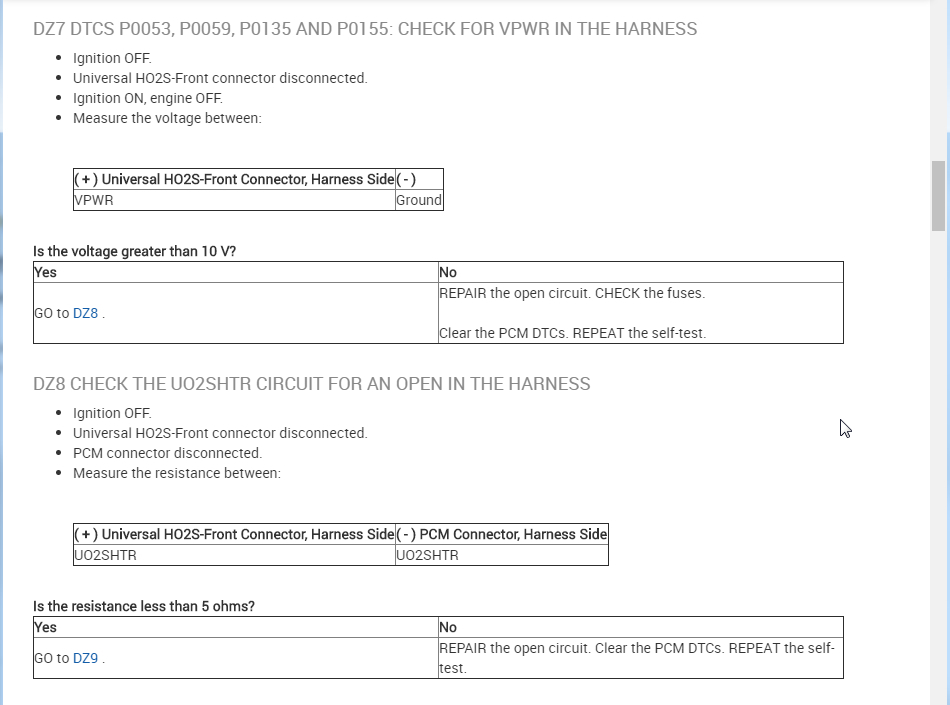Screen dimensions: 950x705
Task: Click the voltage greater than 10 V question
Action: (x=134, y=251)
